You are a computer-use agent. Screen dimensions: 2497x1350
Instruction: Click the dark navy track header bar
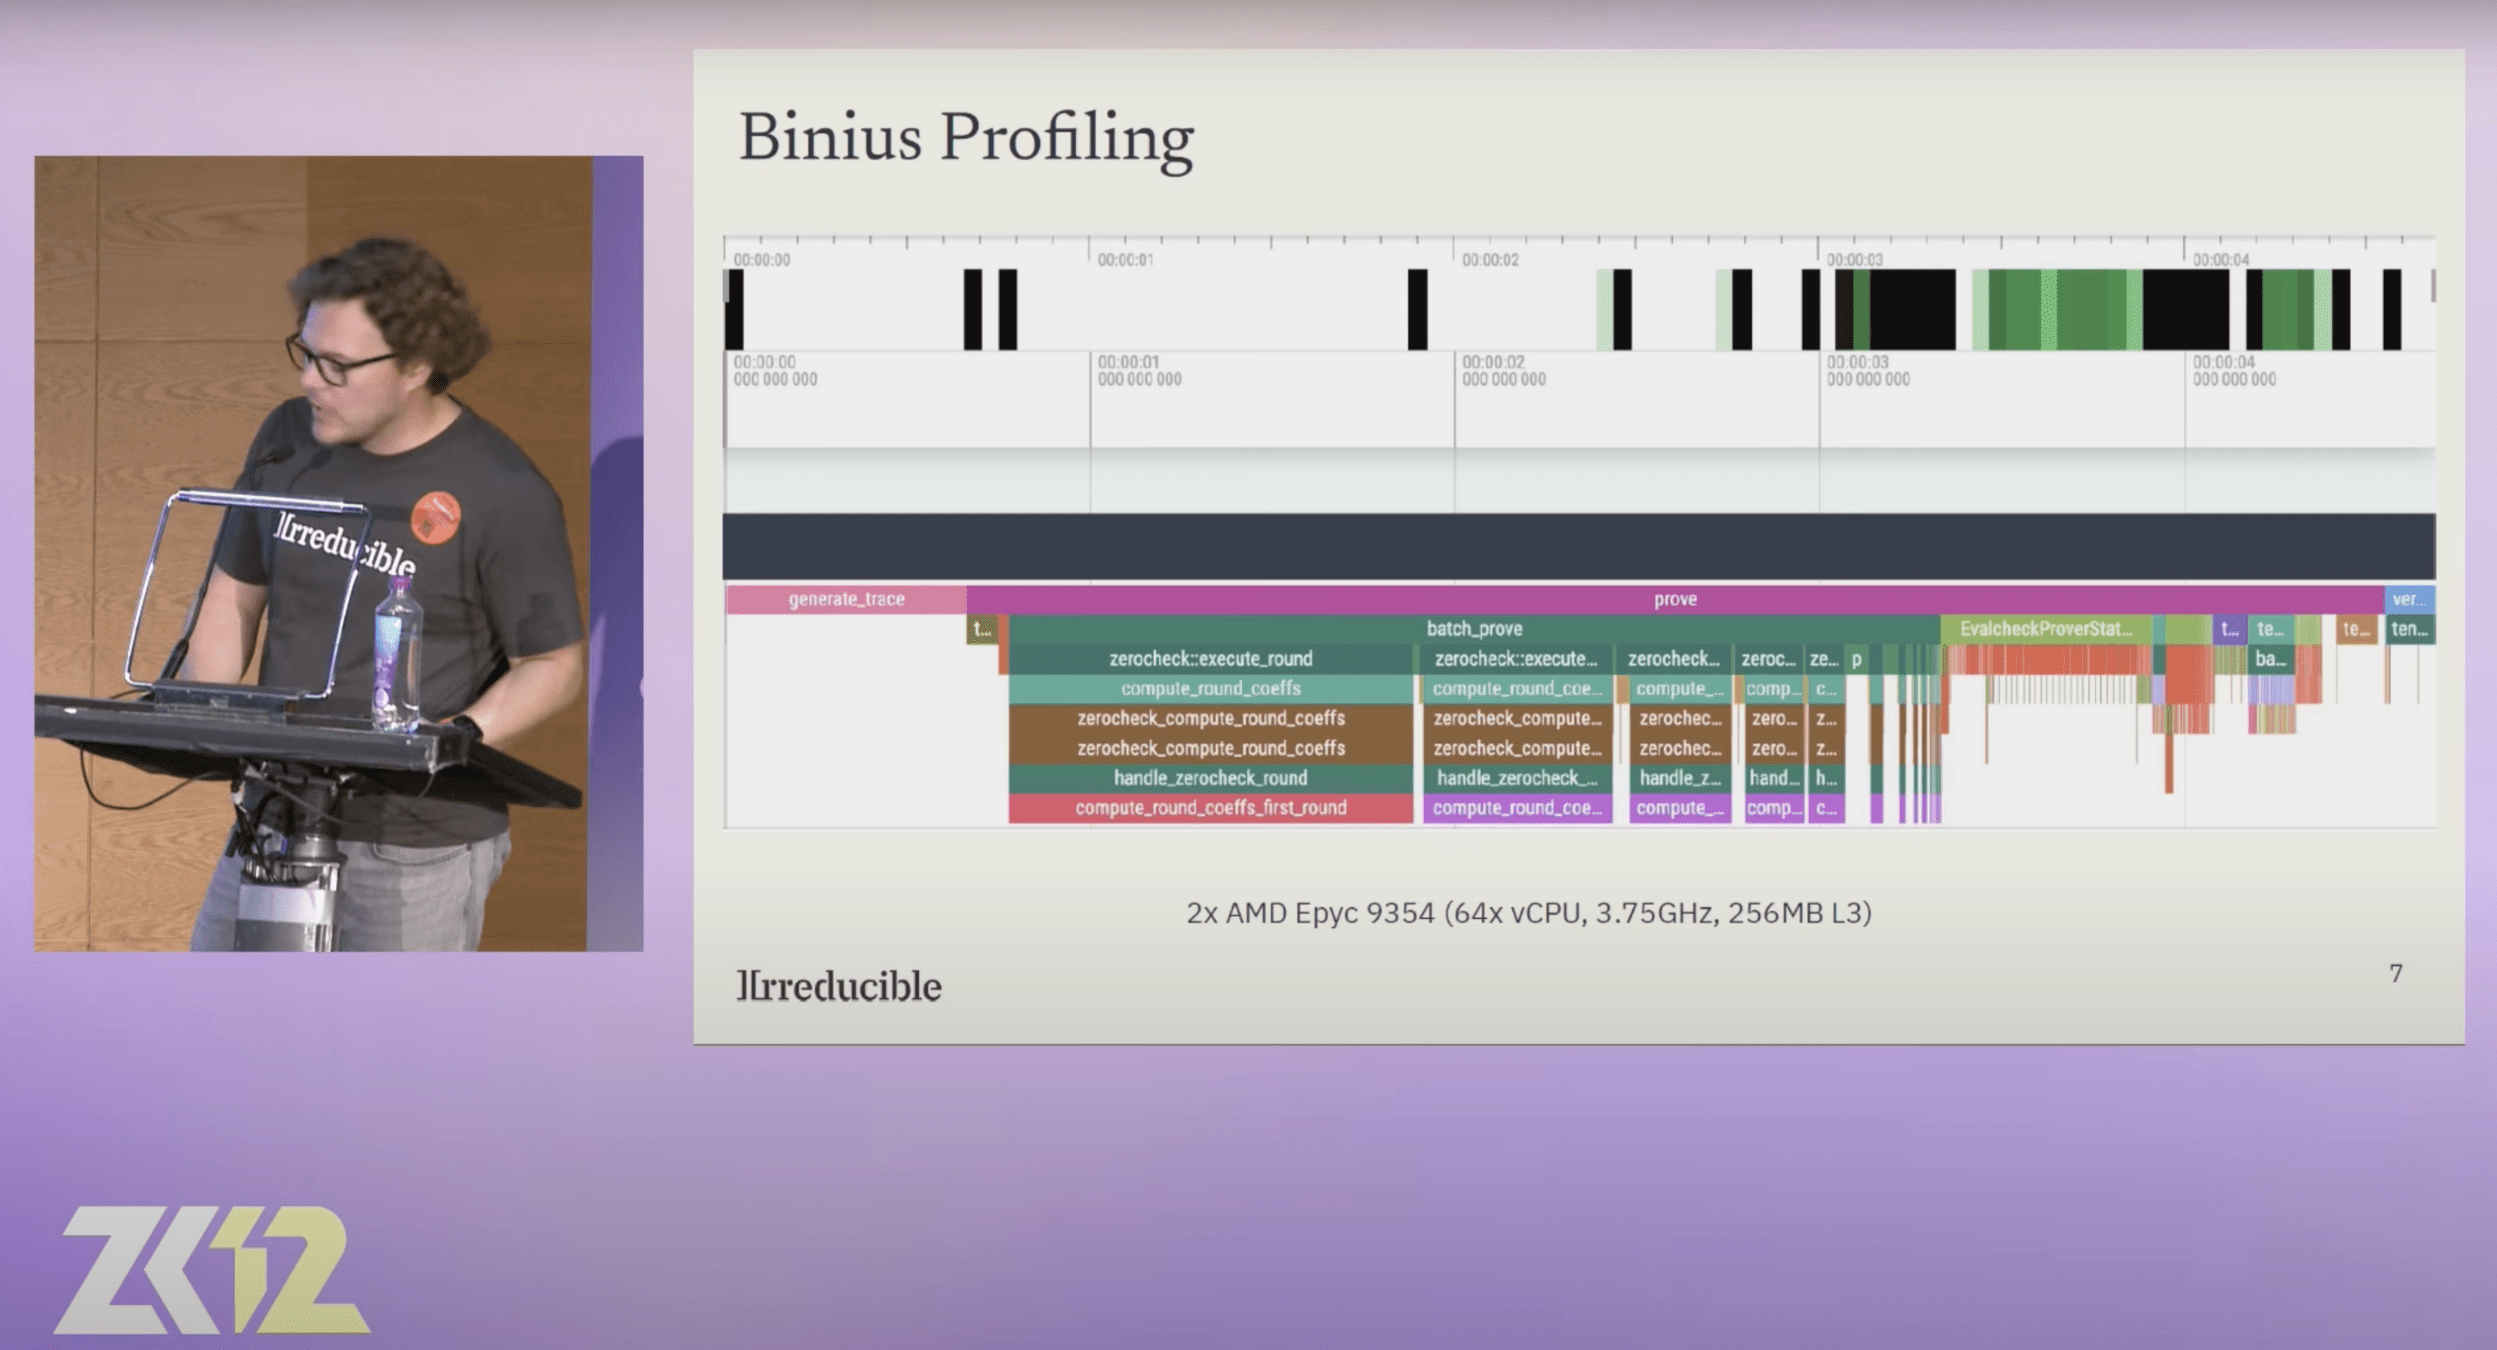point(1578,546)
